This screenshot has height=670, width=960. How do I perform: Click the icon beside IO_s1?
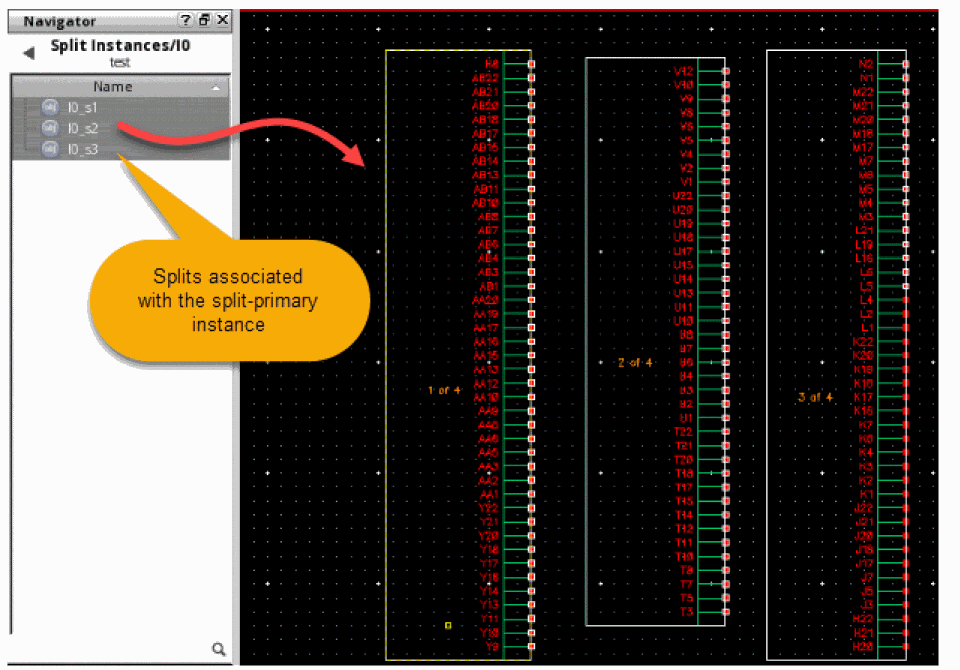[50, 108]
